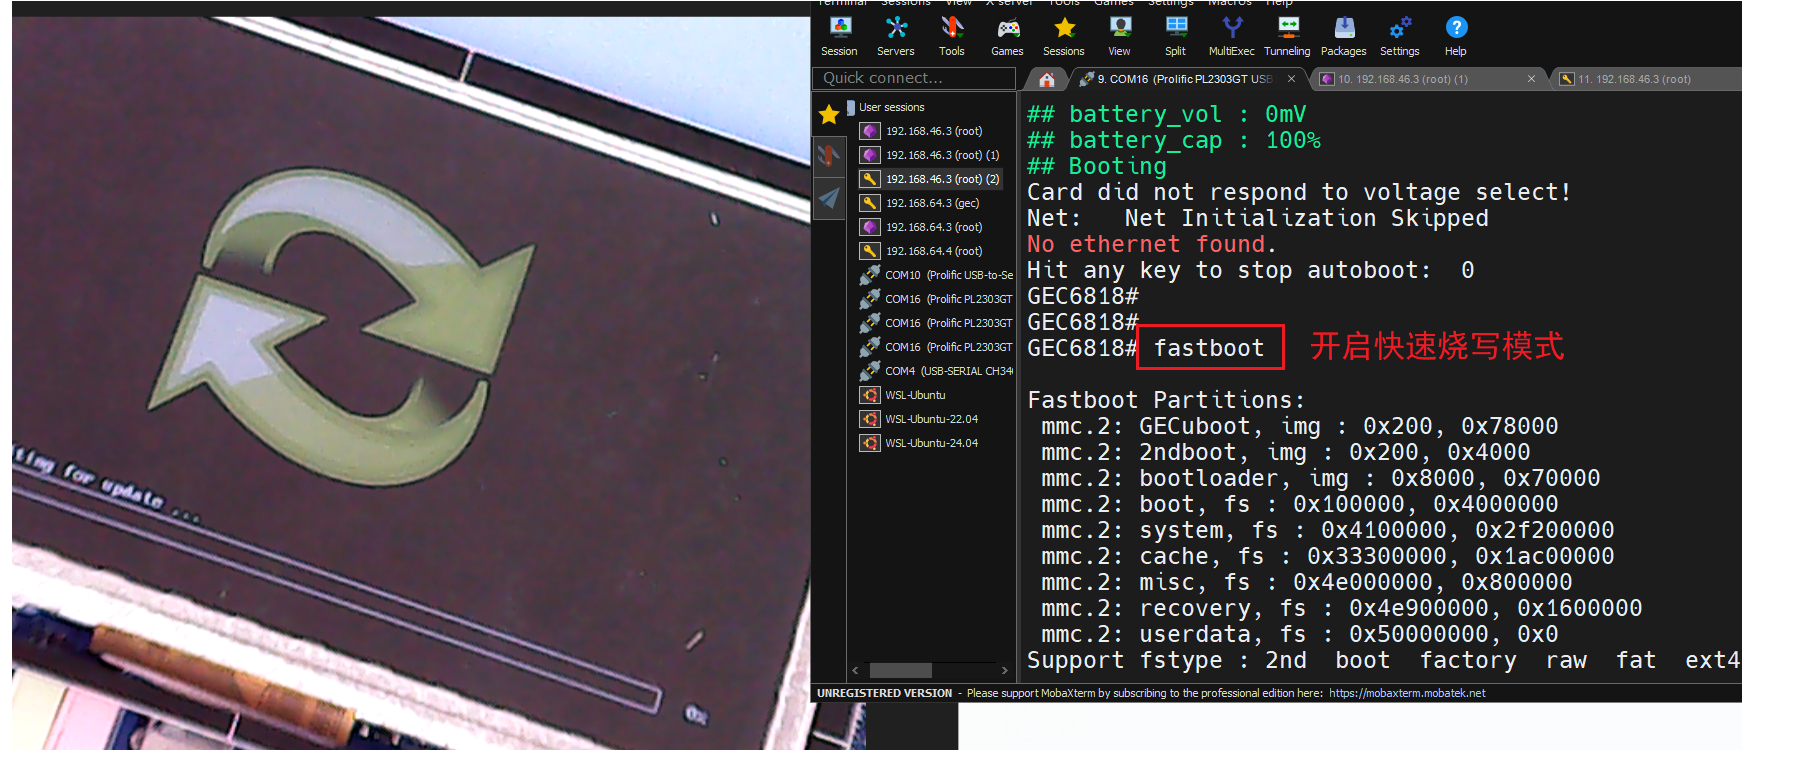1811x777 pixels.
Task: Click the 'Support fstype' terminal line
Action: pyautogui.click(x=1383, y=660)
